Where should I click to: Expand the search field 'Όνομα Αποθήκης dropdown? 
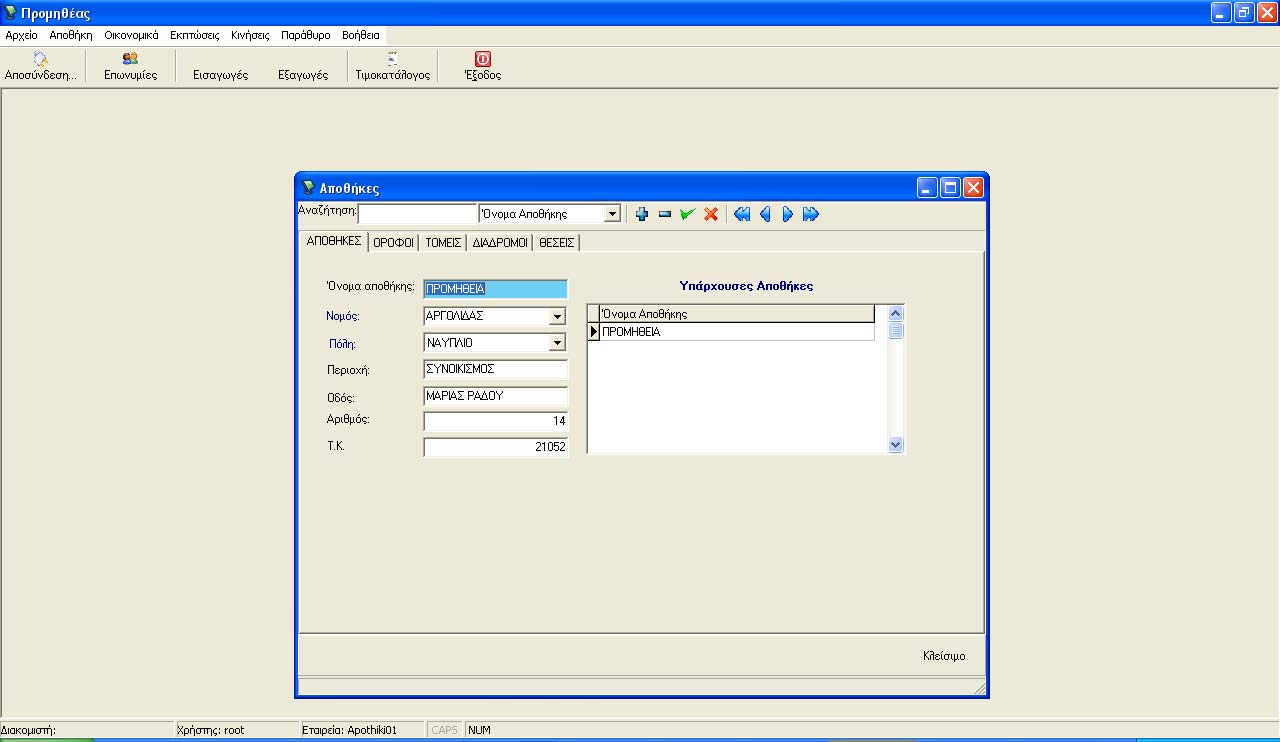tap(612, 214)
